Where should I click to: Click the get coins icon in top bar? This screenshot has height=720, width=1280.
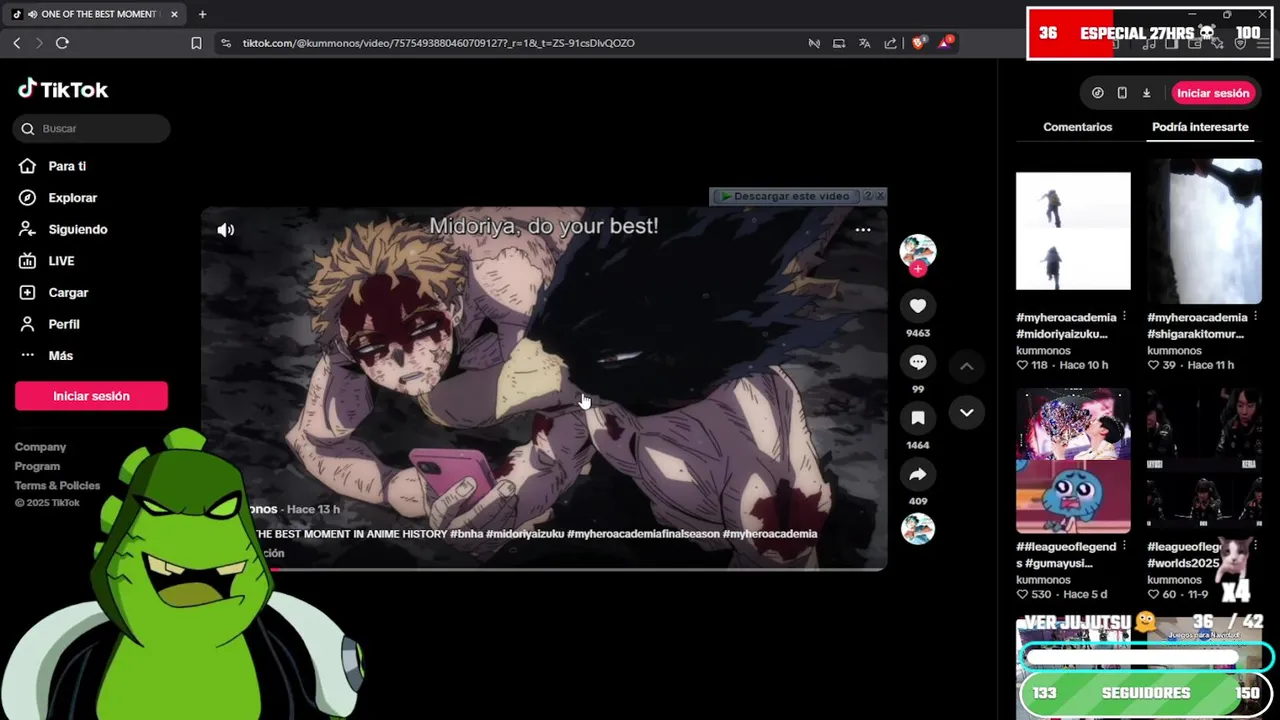[1098, 93]
